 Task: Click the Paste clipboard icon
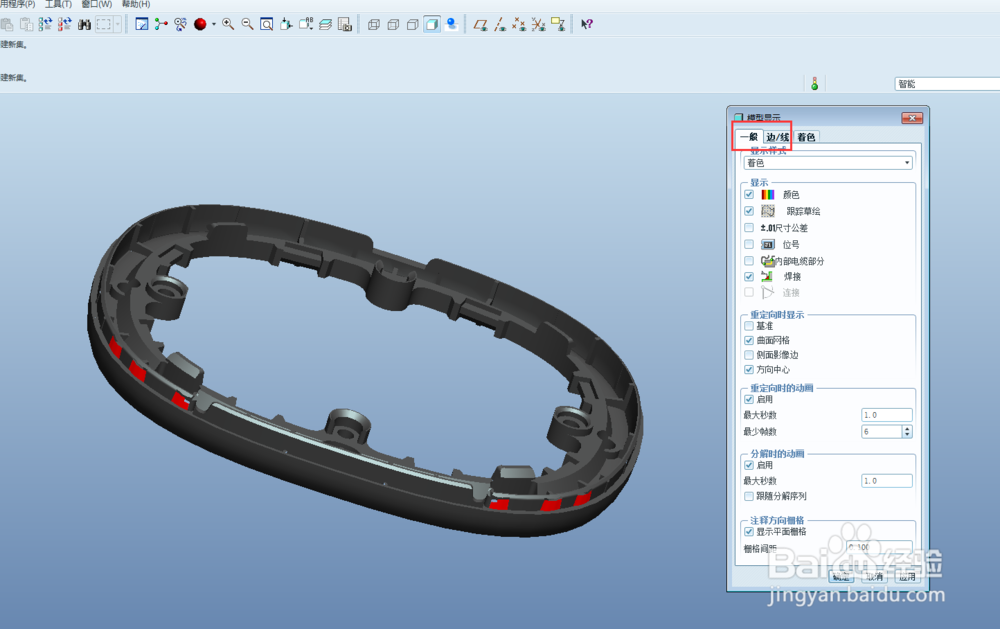26,24
